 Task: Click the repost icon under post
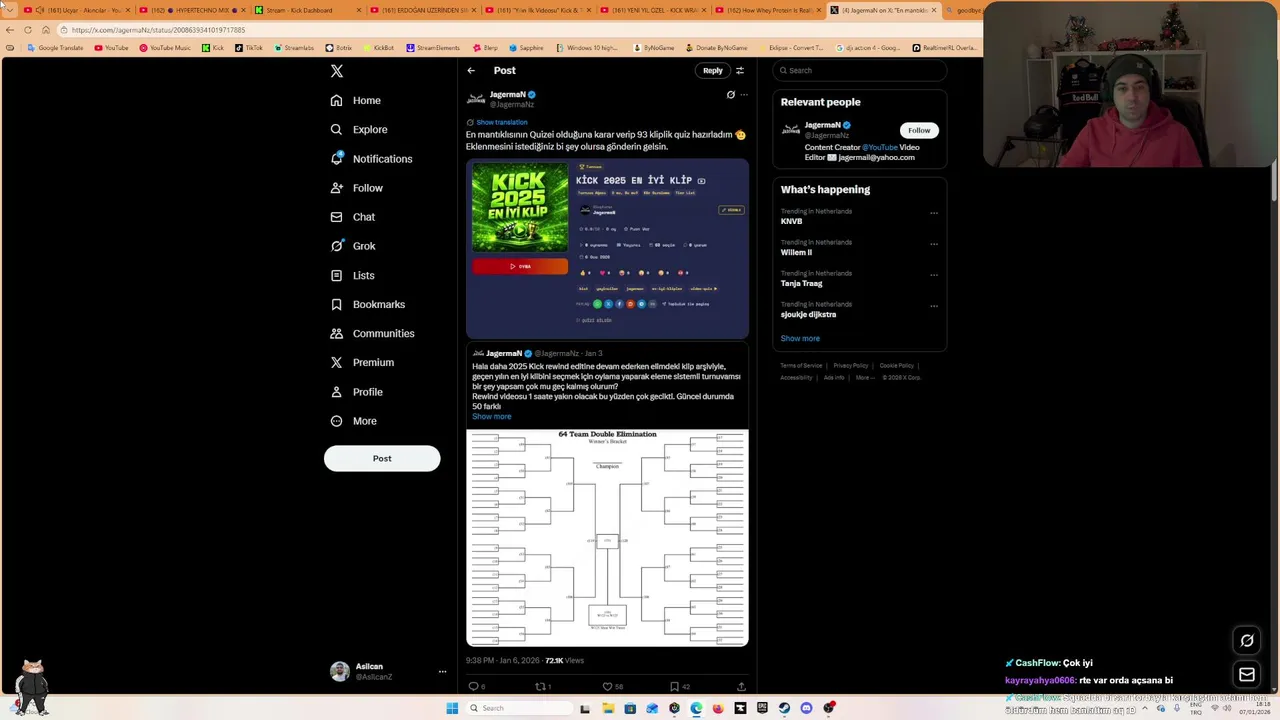tap(541, 686)
